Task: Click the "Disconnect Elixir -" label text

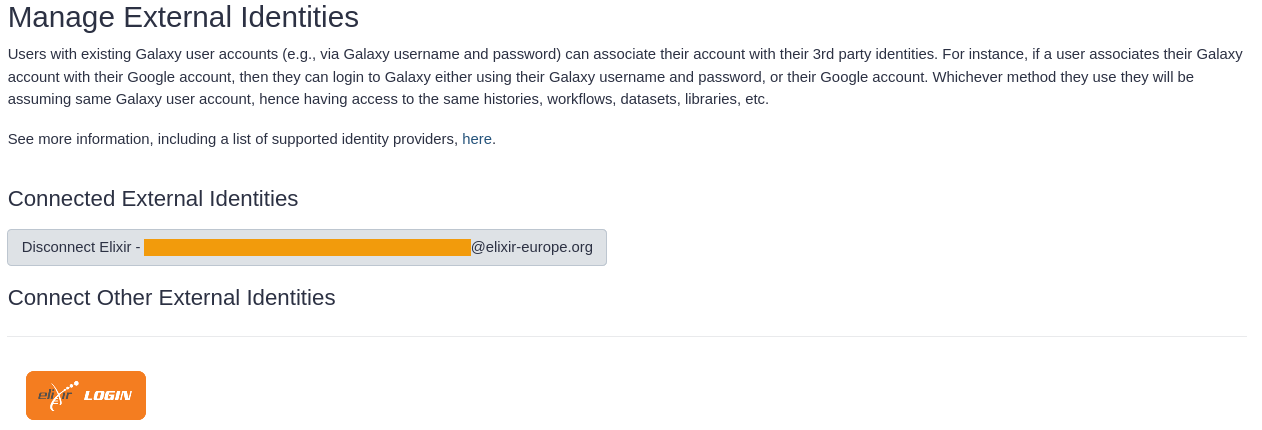Action: tap(81, 247)
